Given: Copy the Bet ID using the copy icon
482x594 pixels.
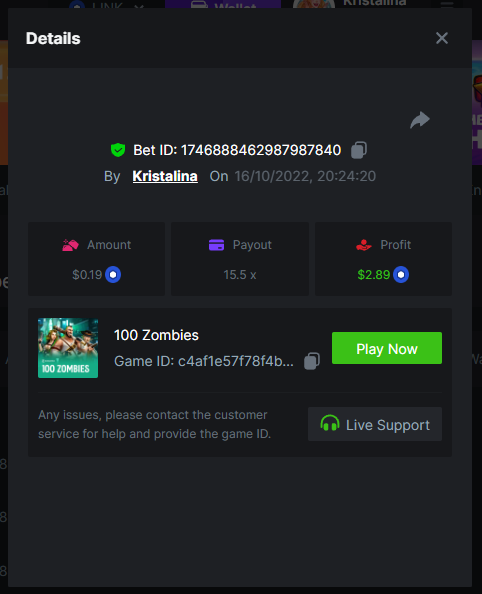Looking at the screenshot, I should tap(358, 150).
